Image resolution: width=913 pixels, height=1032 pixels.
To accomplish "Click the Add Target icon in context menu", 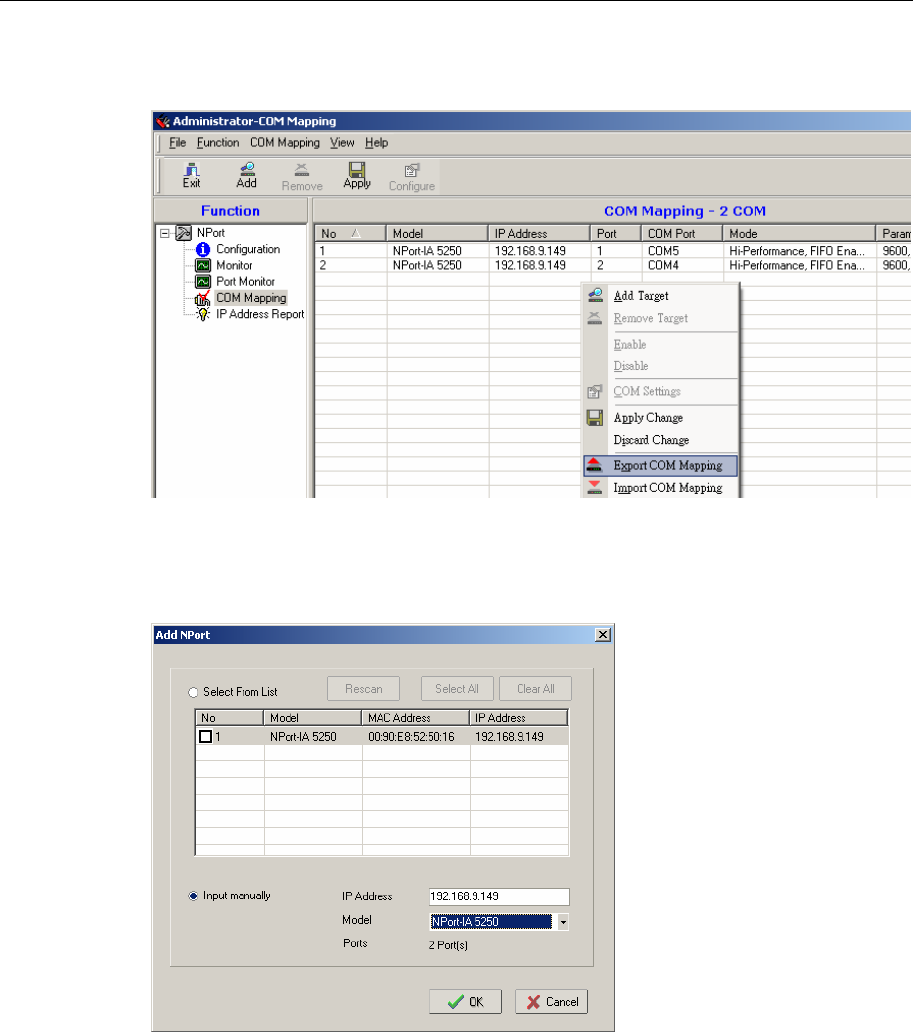I will (x=595, y=295).
